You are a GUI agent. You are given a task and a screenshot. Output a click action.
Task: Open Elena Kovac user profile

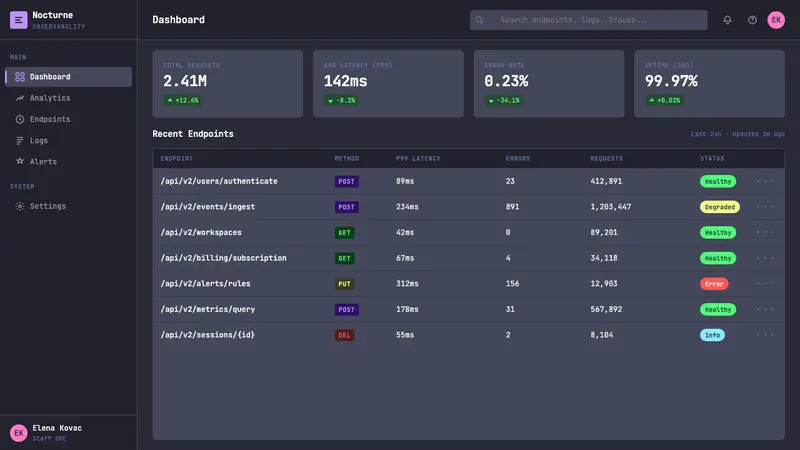tap(68, 433)
